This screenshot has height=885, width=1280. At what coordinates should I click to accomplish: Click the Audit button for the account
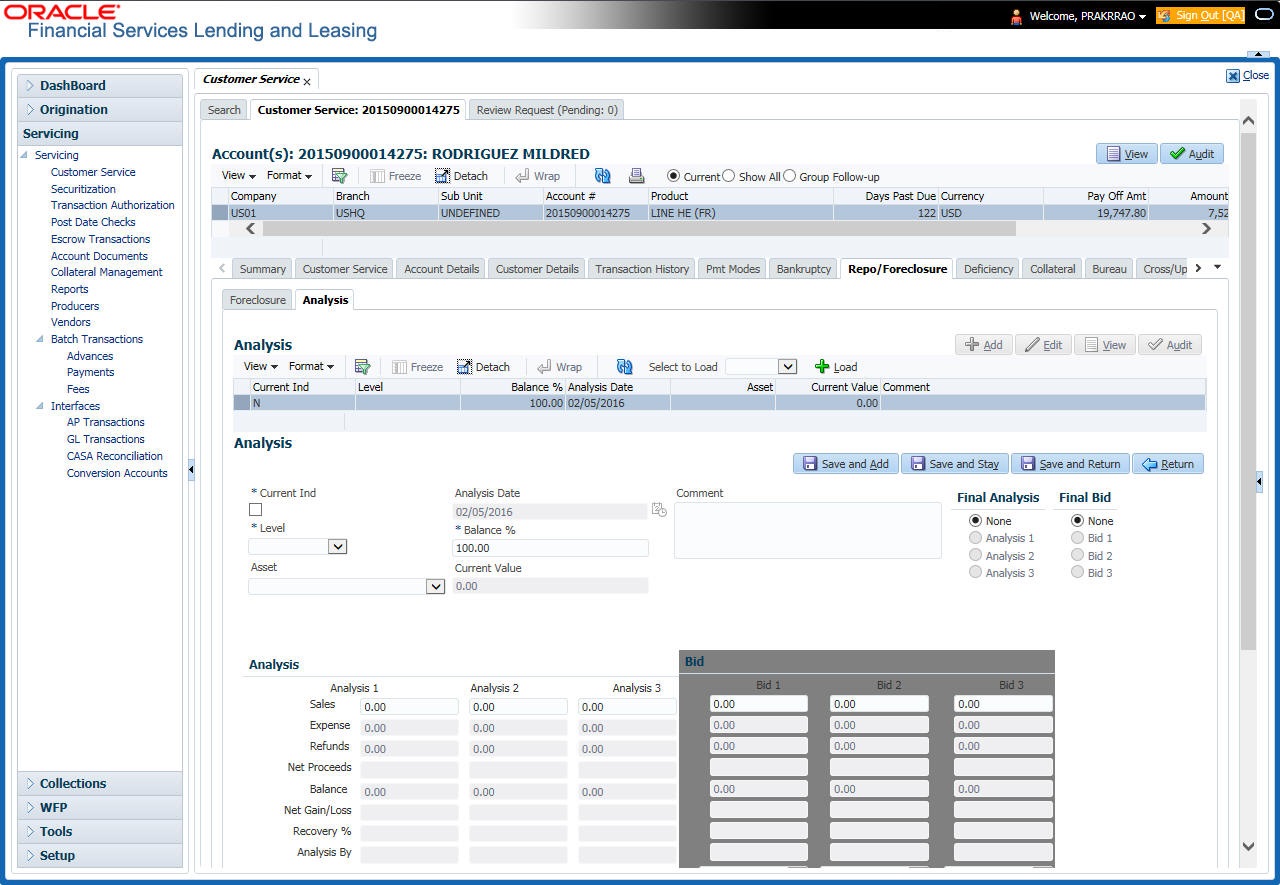pos(1191,154)
